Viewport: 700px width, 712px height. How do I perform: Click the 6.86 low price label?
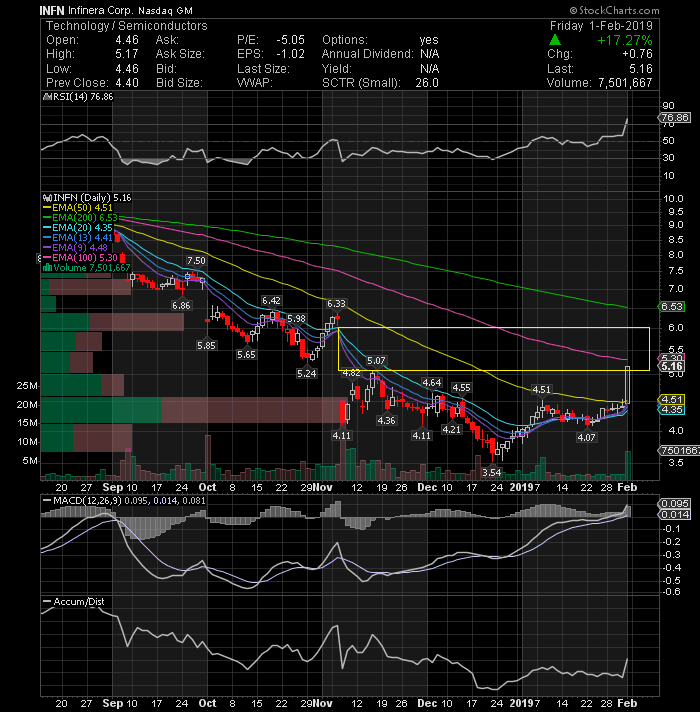pyautogui.click(x=181, y=306)
